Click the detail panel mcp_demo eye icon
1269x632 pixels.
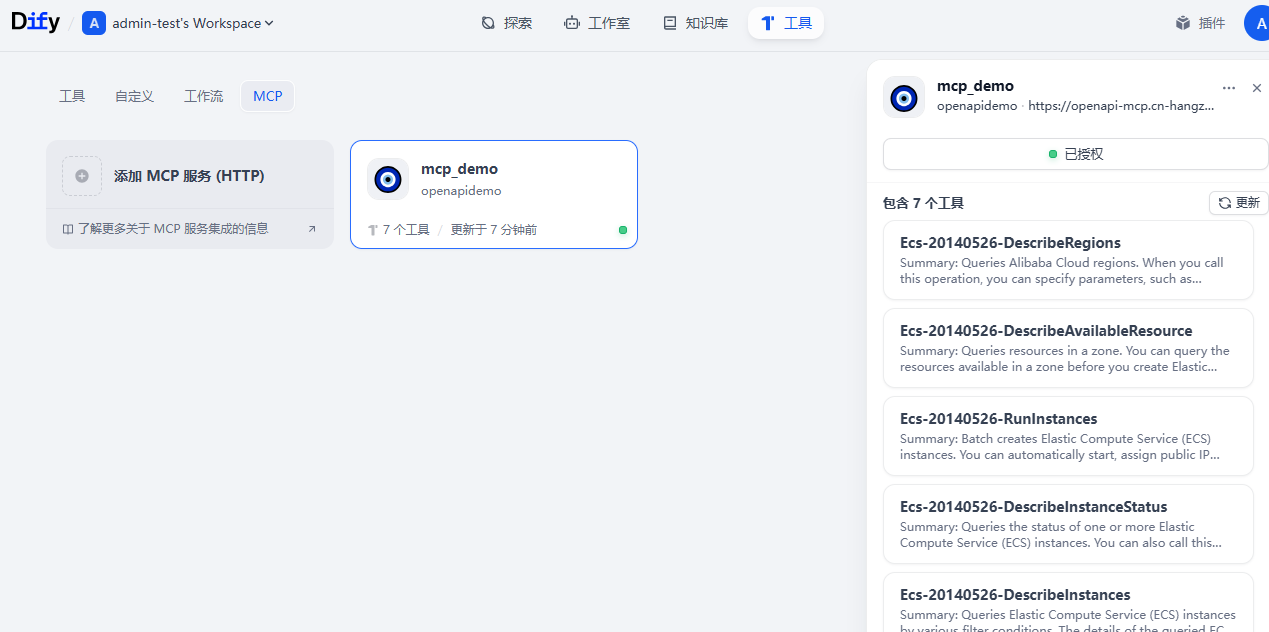(904, 97)
